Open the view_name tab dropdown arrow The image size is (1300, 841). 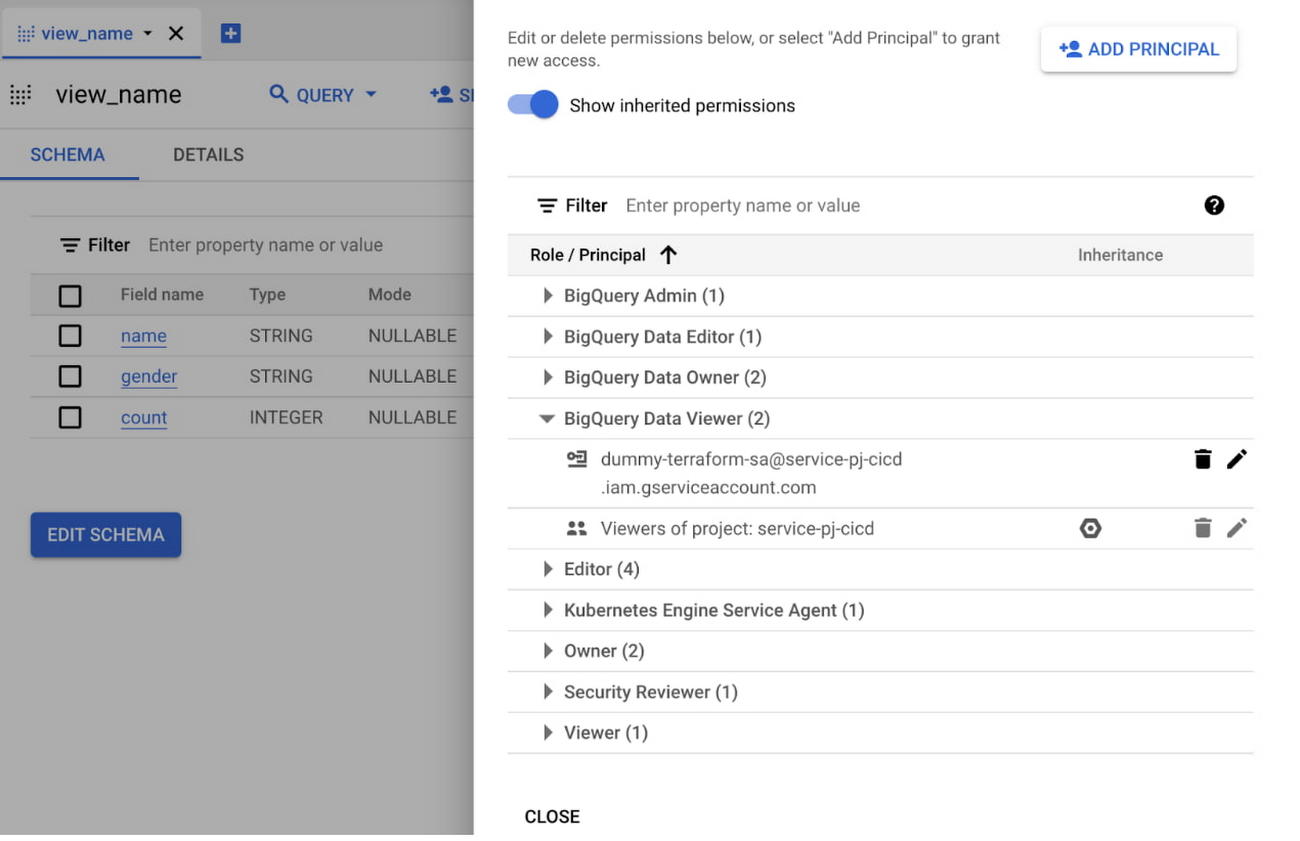[x=148, y=33]
